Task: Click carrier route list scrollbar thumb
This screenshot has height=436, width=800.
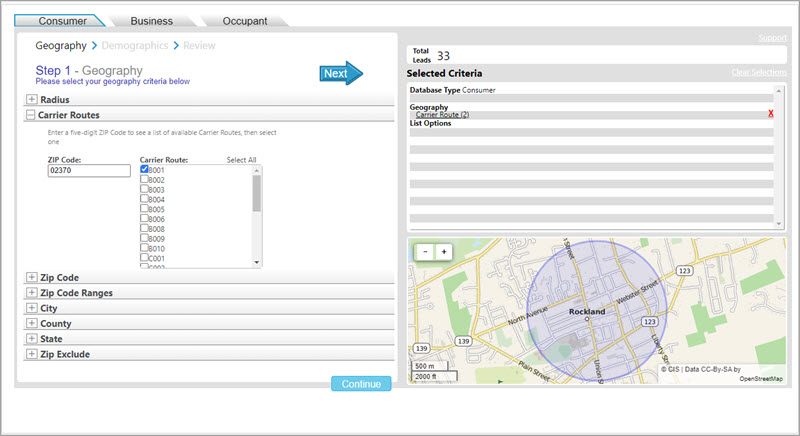Action: pyautogui.click(x=257, y=193)
